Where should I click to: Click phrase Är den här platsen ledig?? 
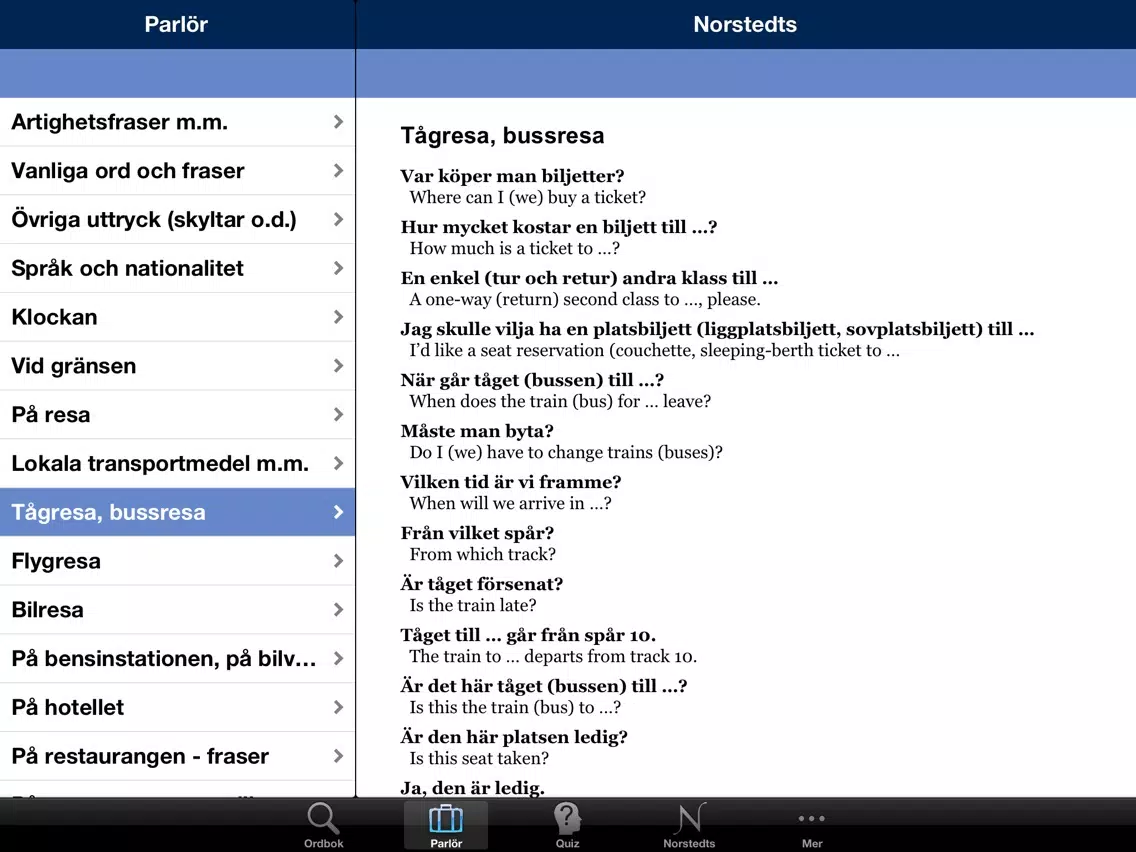click(x=514, y=737)
